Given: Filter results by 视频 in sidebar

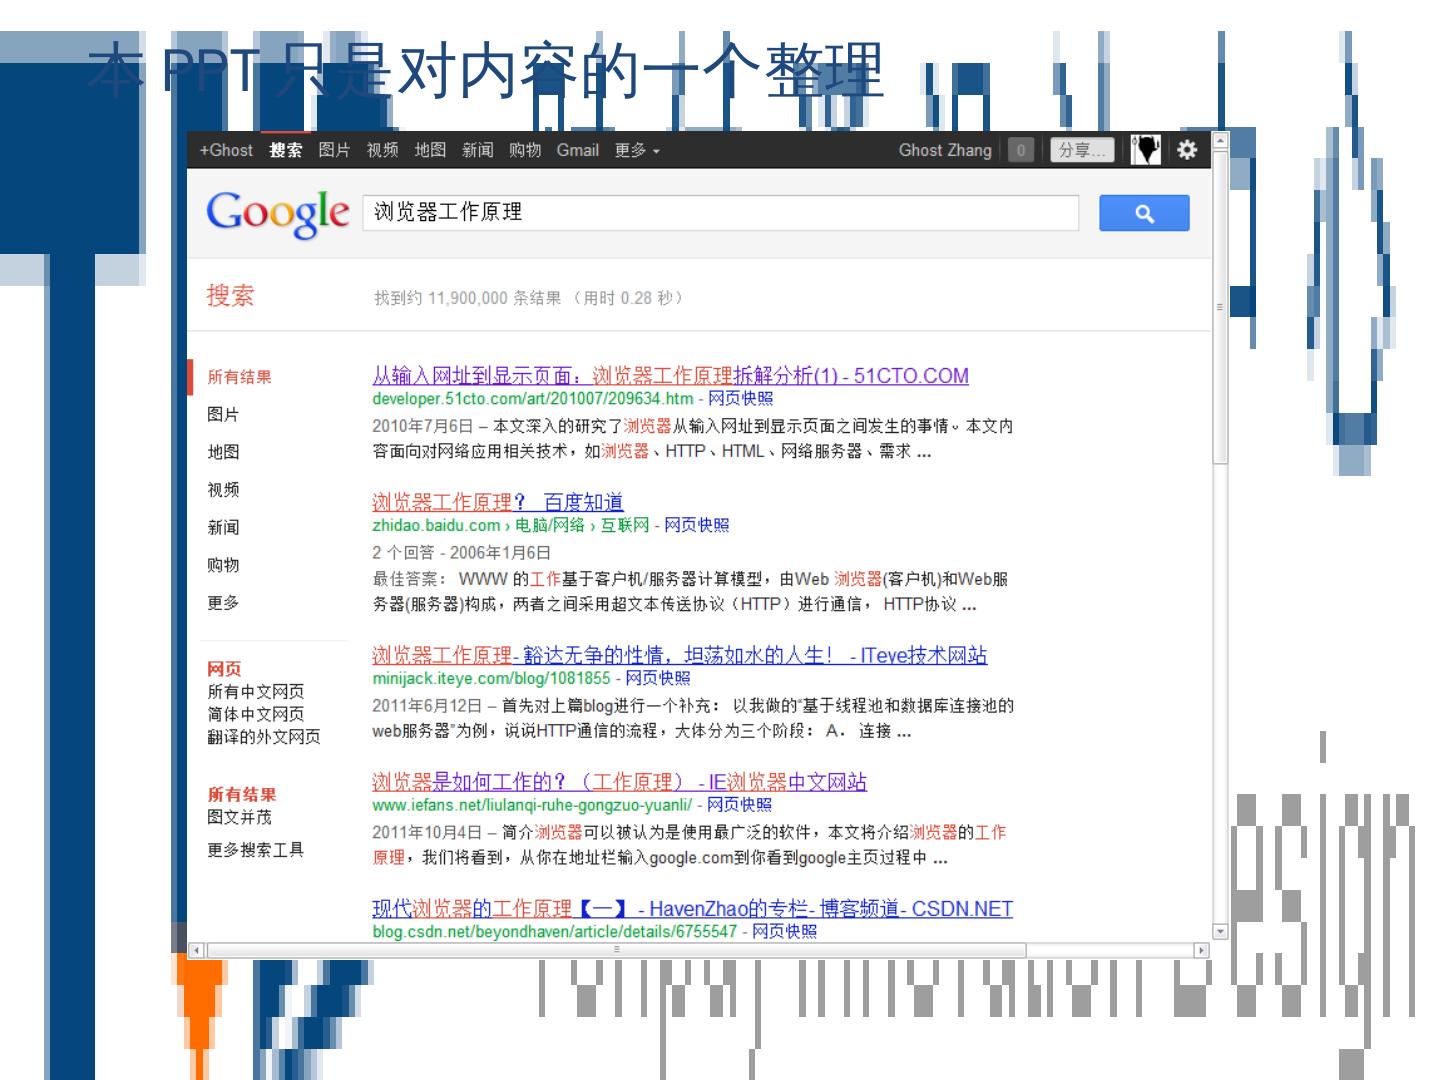Looking at the screenshot, I should coord(223,490).
